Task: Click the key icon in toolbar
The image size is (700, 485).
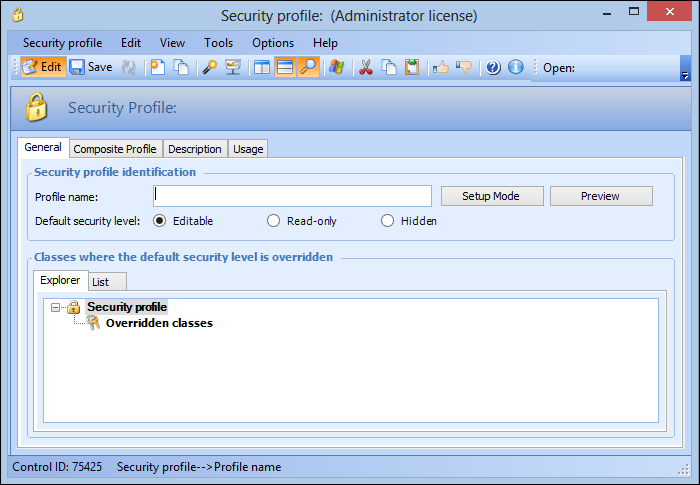Action: (x=209, y=68)
